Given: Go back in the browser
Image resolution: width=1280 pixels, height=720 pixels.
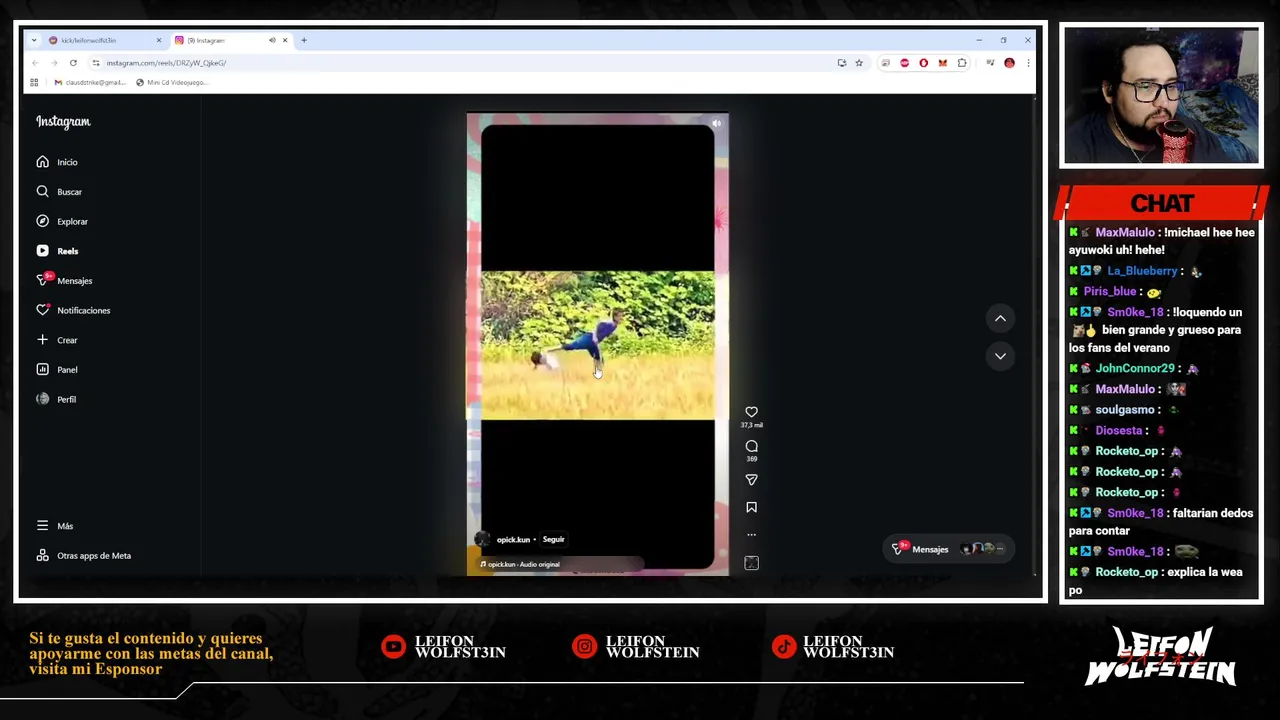Looking at the screenshot, I should [35, 63].
